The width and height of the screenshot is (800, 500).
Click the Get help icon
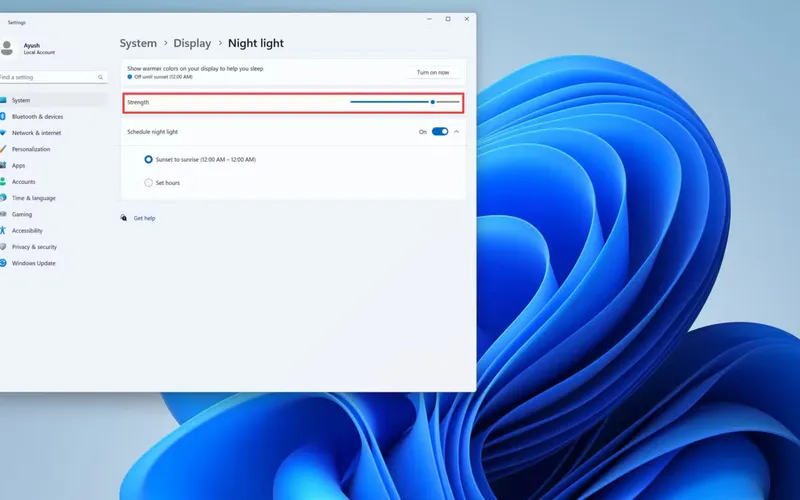coord(124,218)
